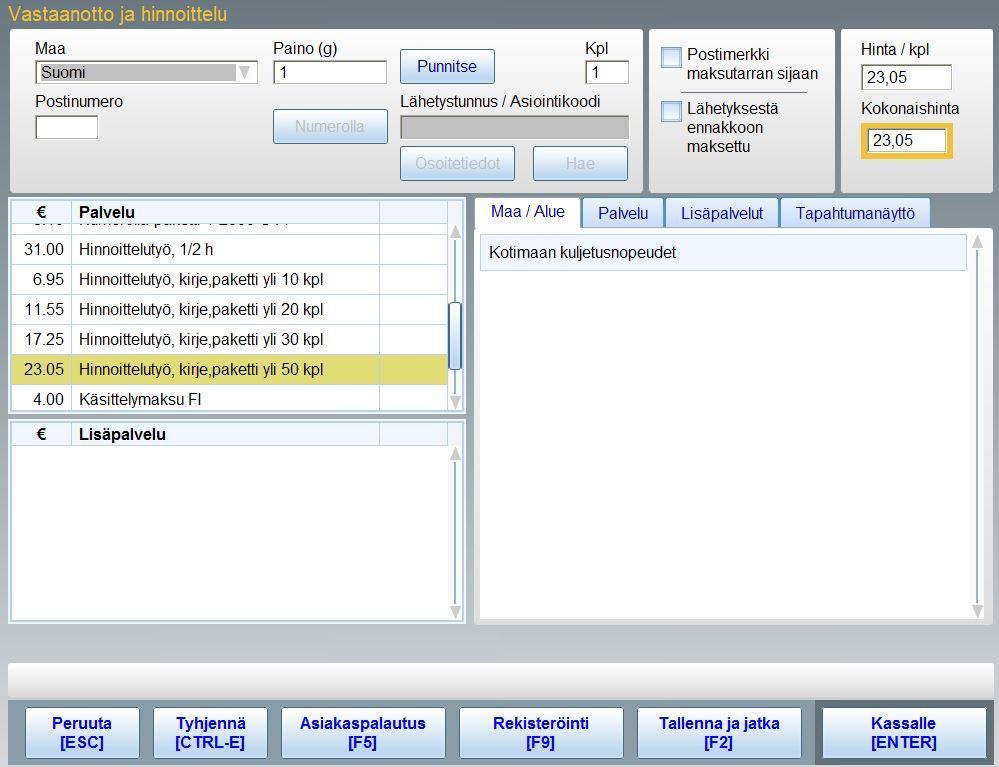Viewport: 999px width, 767px height.
Task: Click the Hinta / kpl price field
Action: (906, 78)
